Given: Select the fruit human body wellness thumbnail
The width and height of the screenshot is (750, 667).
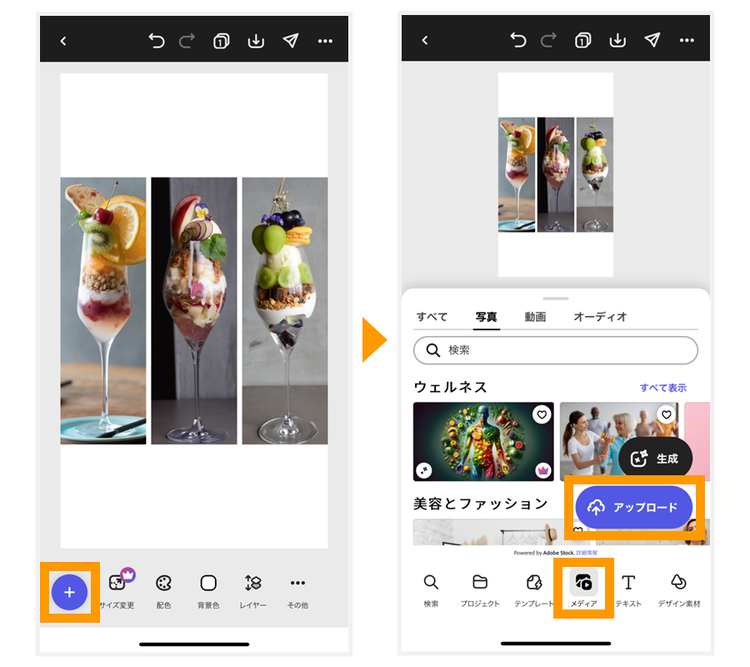Looking at the screenshot, I should (x=483, y=441).
